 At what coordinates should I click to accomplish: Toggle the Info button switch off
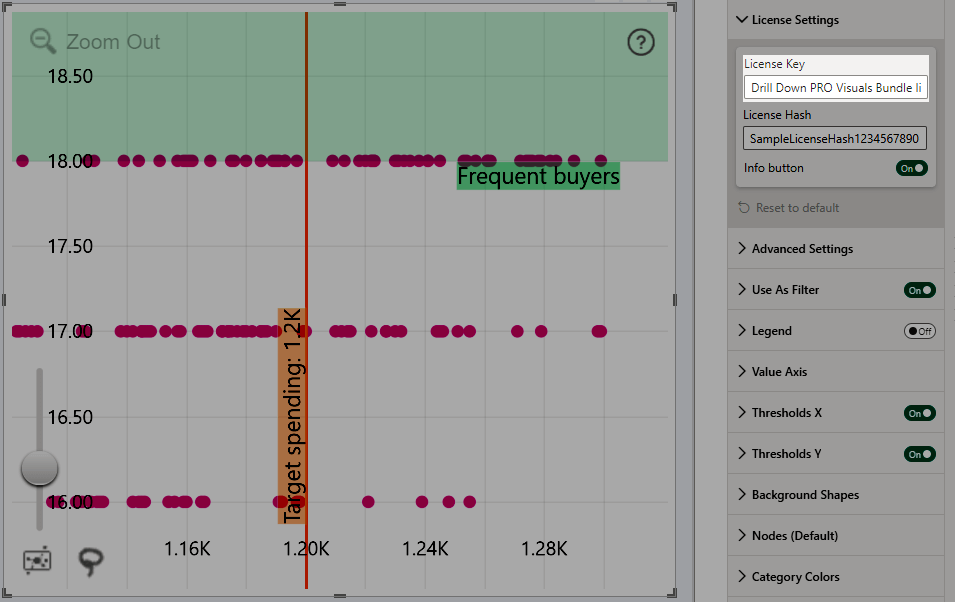tap(911, 168)
